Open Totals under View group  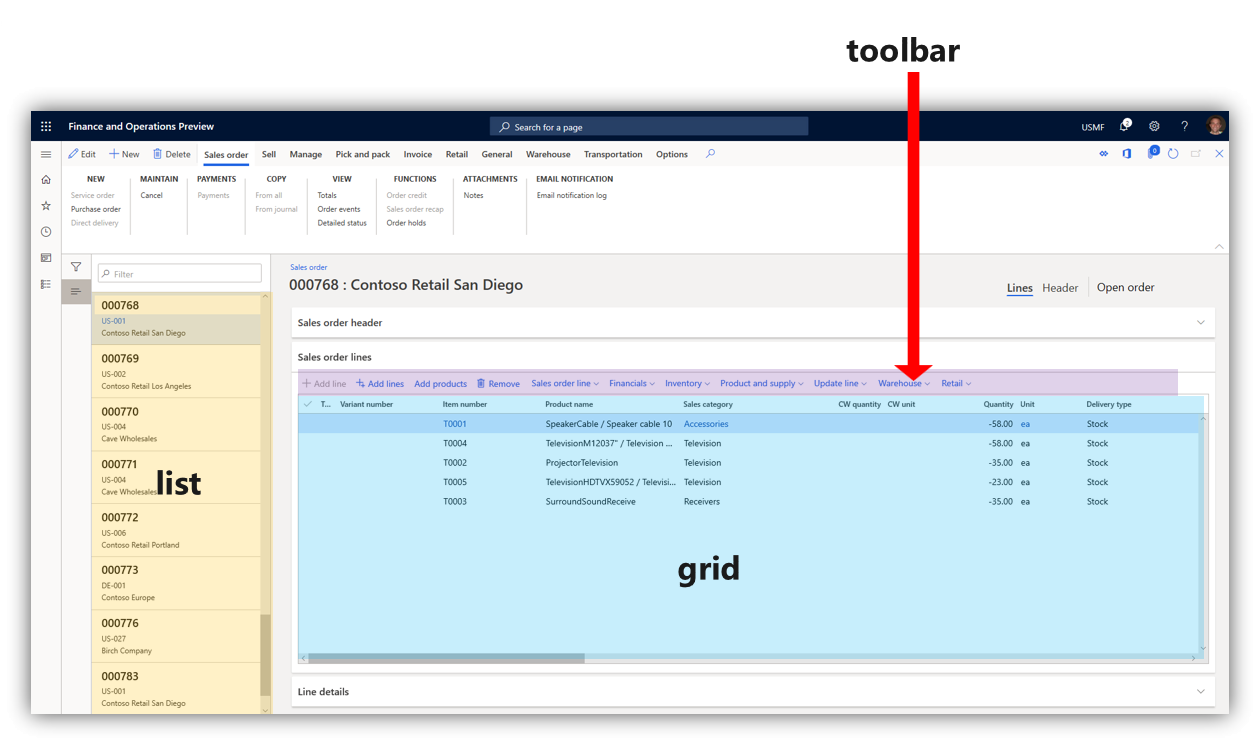pyautogui.click(x=327, y=195)
